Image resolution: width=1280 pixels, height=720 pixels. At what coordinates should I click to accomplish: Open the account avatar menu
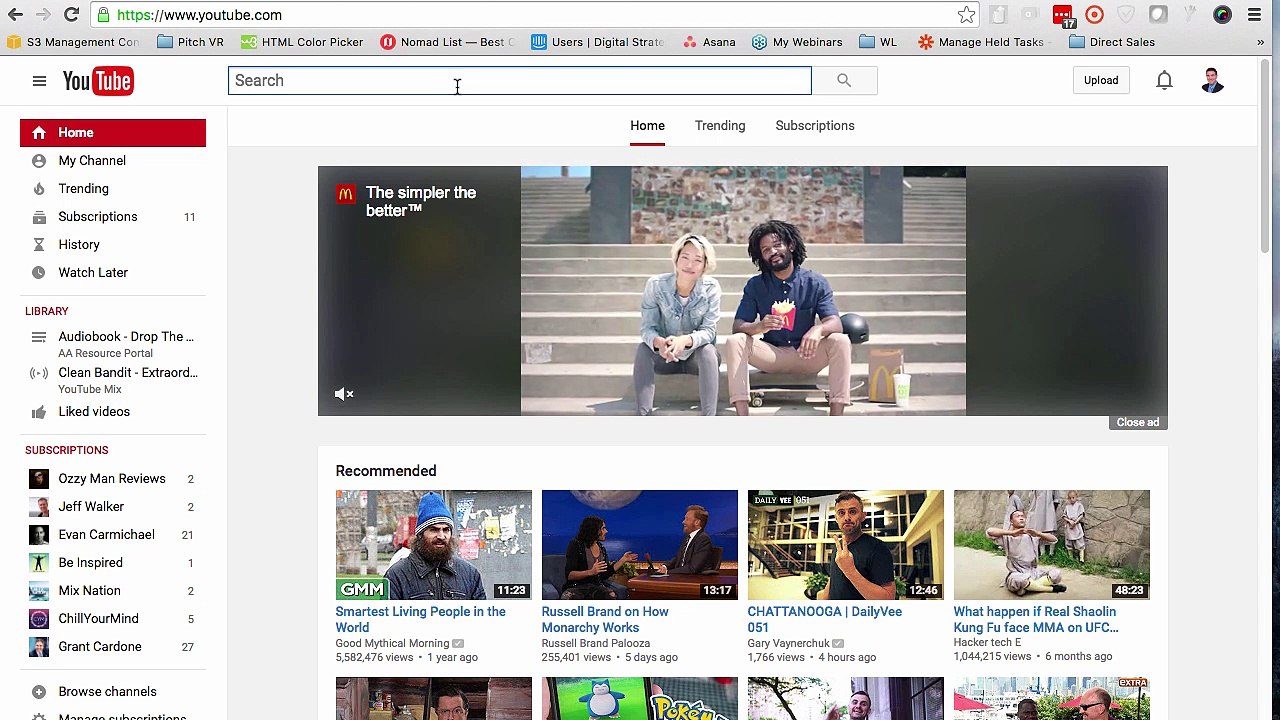pos(1212,80)
